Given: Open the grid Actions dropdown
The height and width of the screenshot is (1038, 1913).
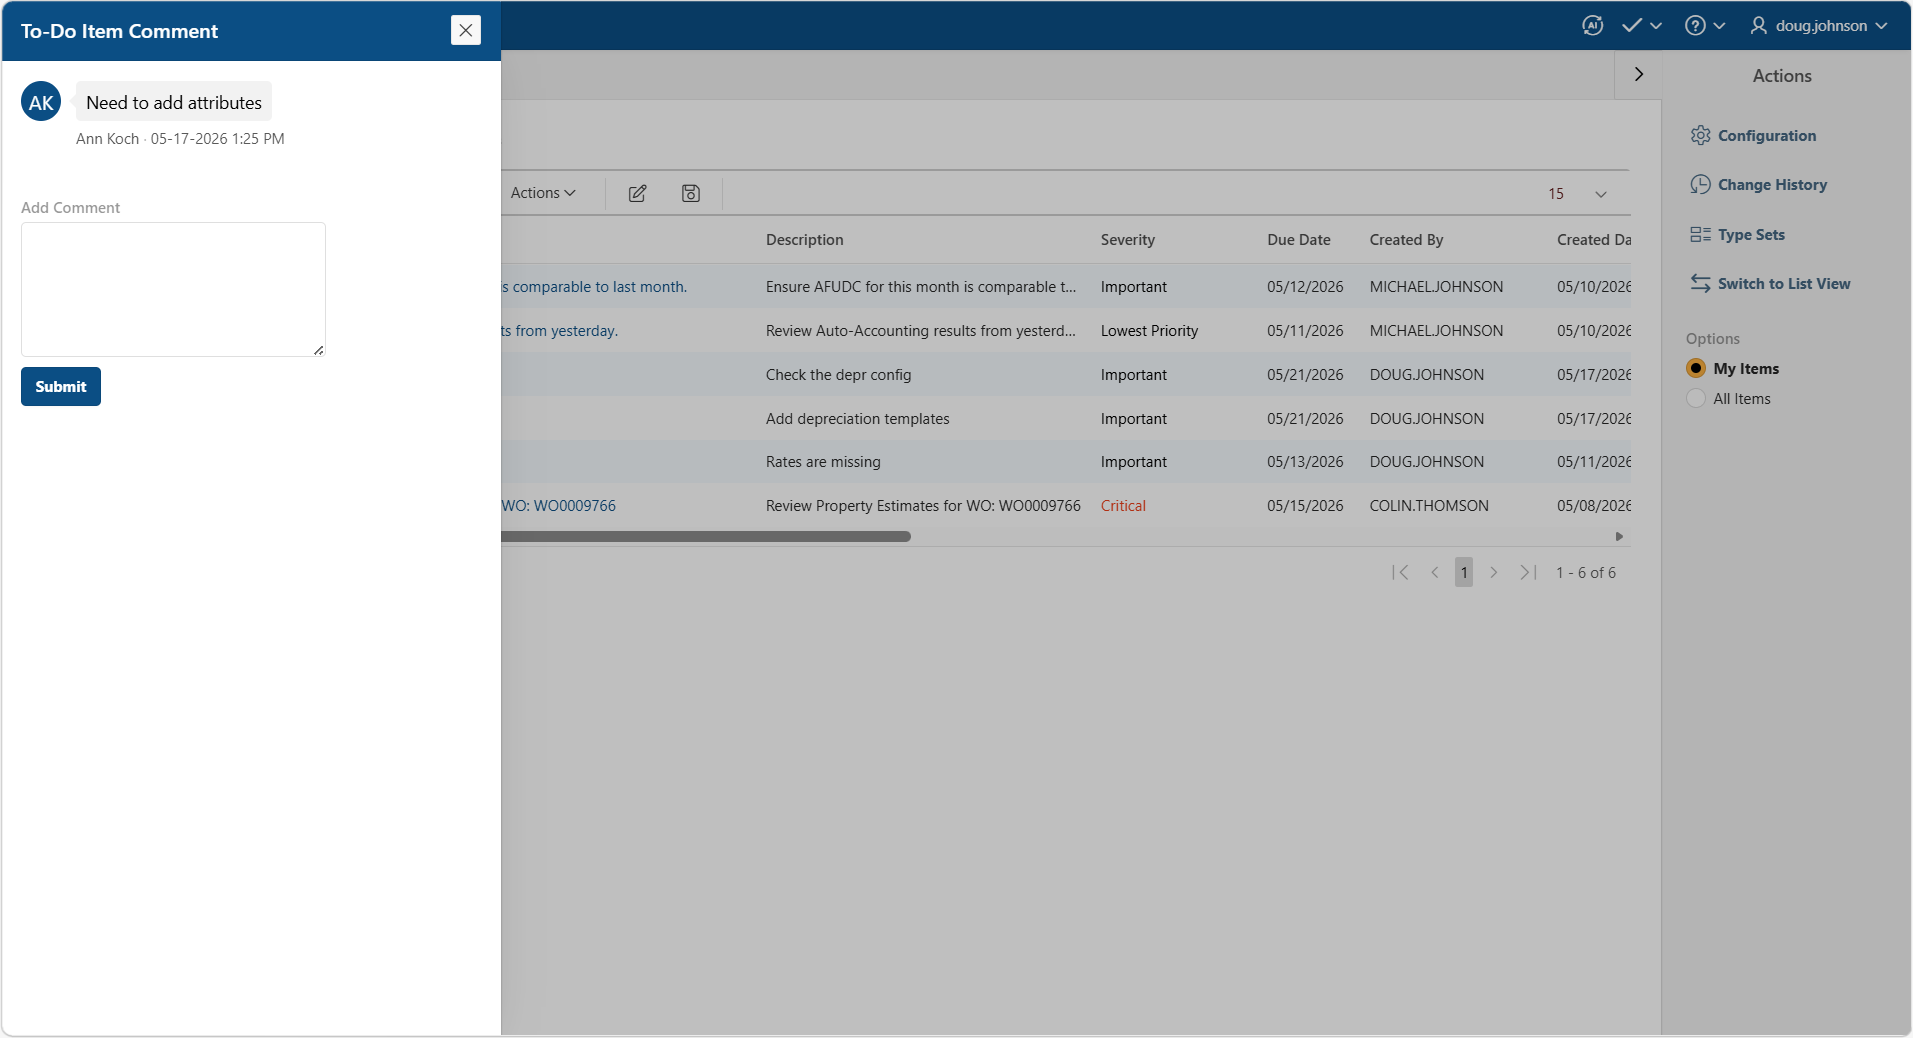Looking at the screenshot, I should point(543,193).
